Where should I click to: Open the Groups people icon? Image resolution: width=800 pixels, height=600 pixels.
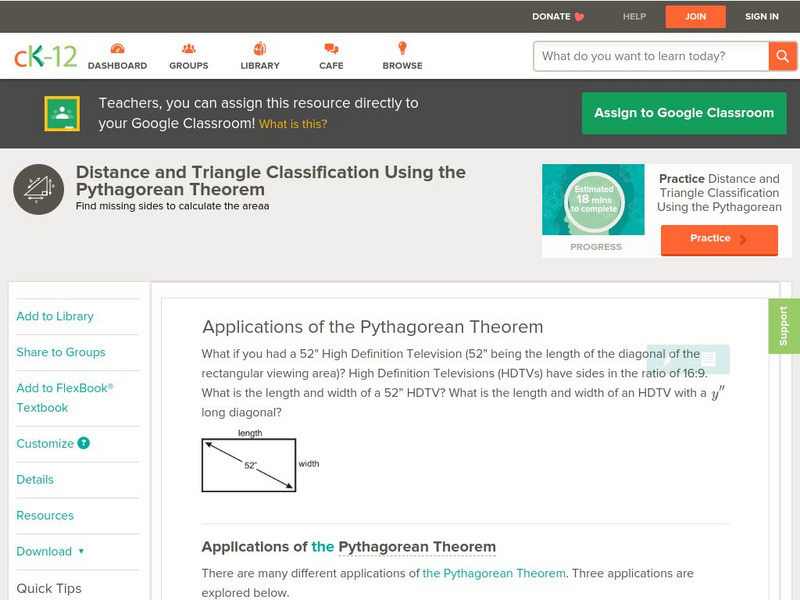coord(189,48)
